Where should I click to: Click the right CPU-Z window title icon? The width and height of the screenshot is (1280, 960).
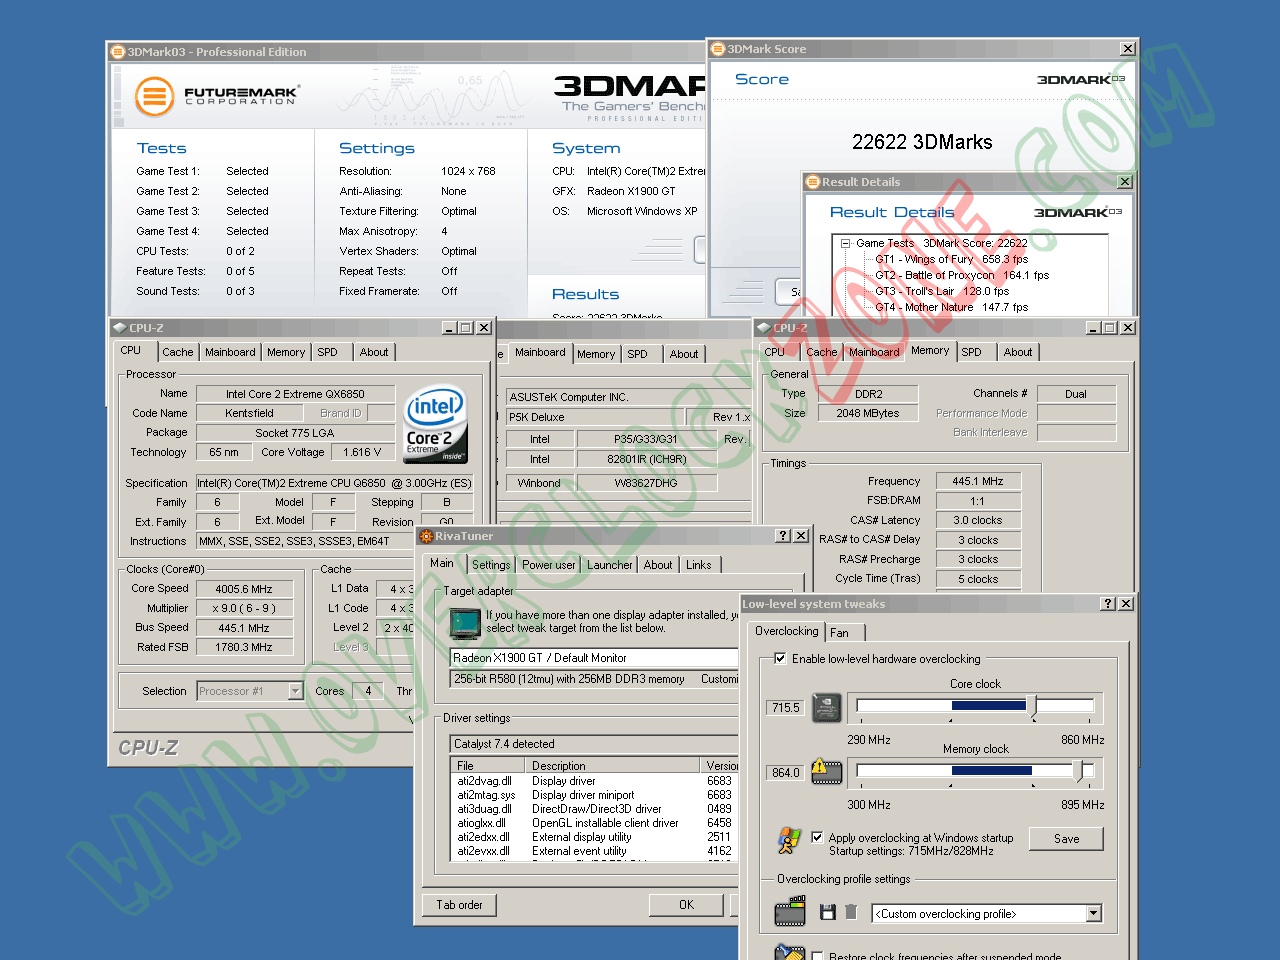click(763, 328)
